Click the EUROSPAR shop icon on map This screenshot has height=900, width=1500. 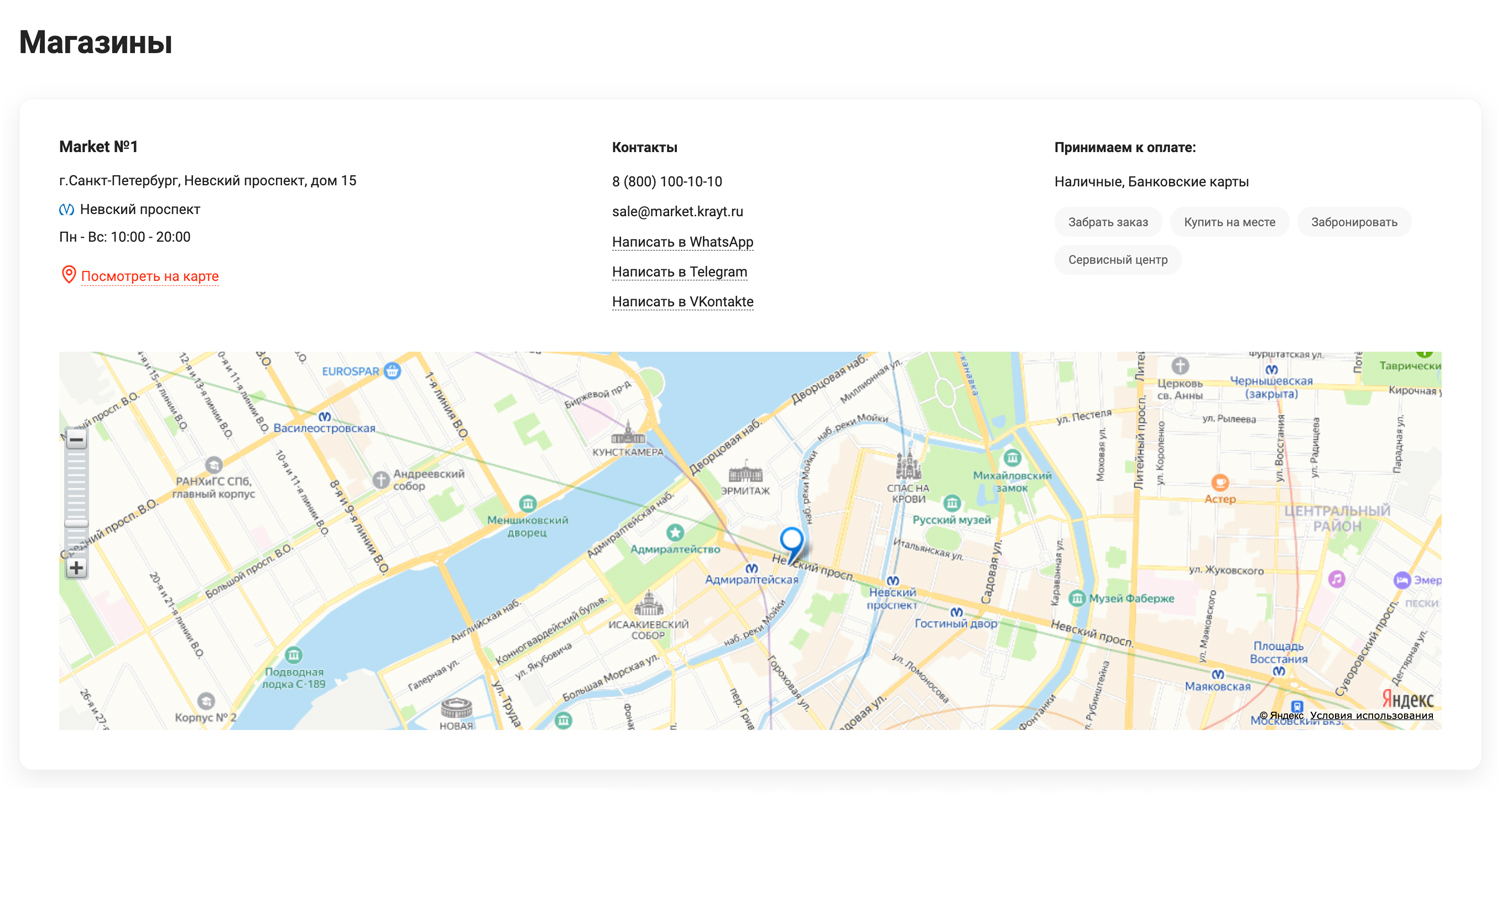(393, 371)
